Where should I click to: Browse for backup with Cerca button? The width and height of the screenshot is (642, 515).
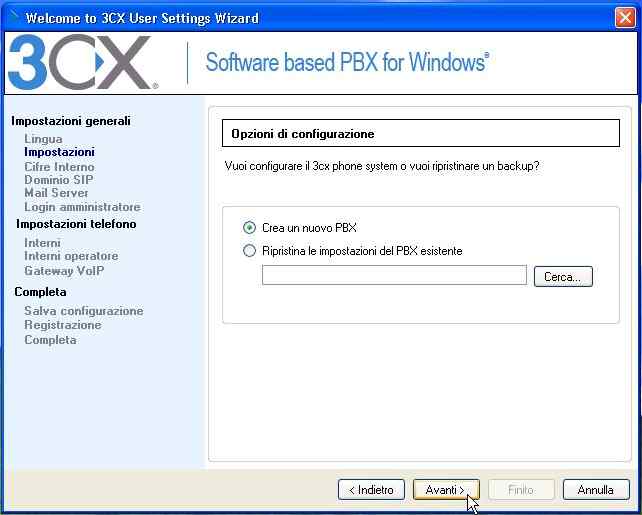point(563,276)
